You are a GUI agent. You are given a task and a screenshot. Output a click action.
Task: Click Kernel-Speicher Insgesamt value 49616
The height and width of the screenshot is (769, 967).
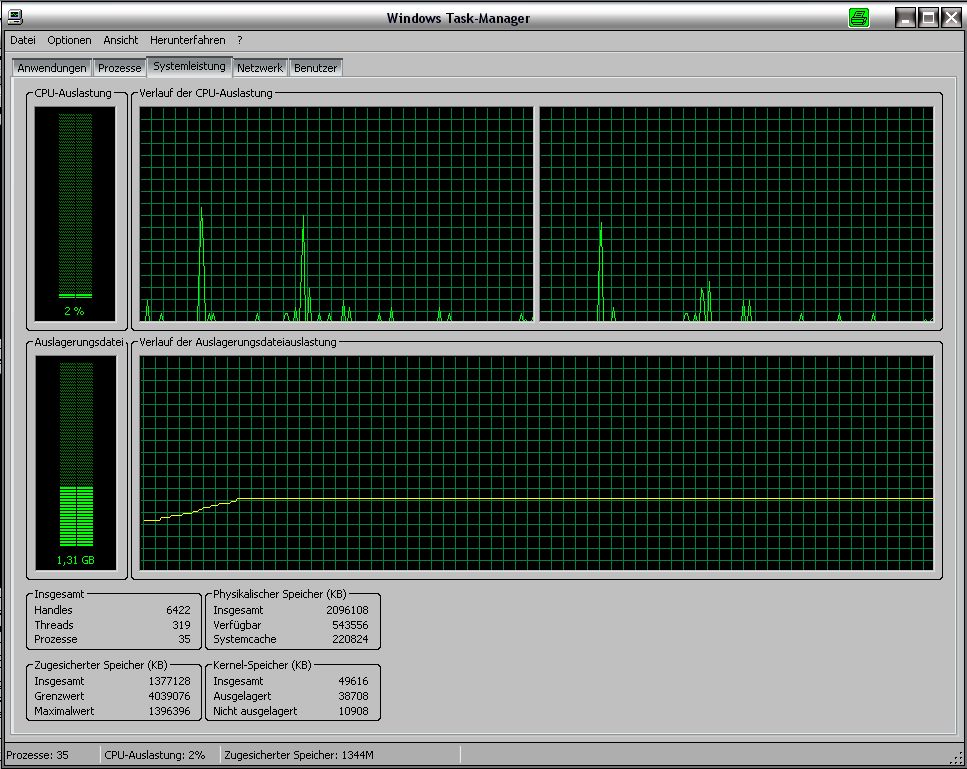(353, 681)
